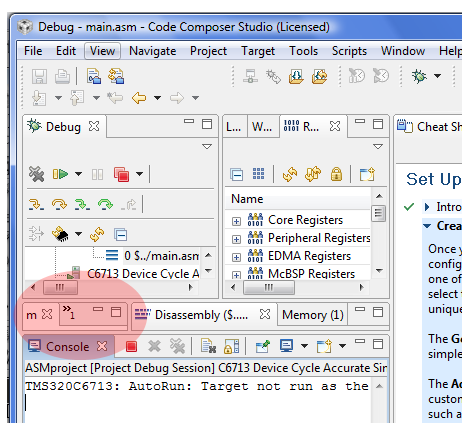Viewport: 468px width, 432px height.
Task: Open the Debug view menu triangle
Action: point(207,146)
